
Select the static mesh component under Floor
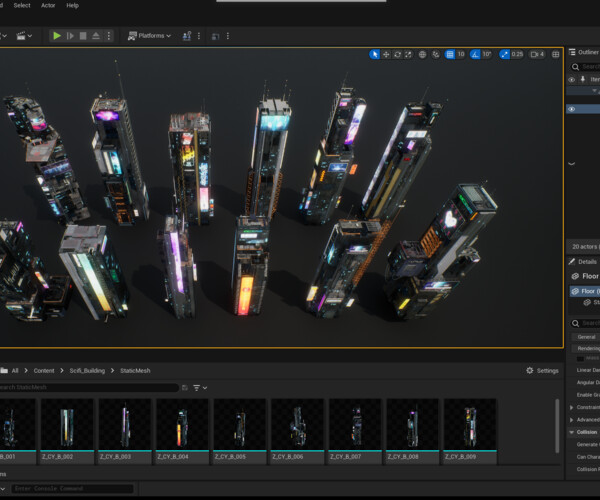[591, 302]
